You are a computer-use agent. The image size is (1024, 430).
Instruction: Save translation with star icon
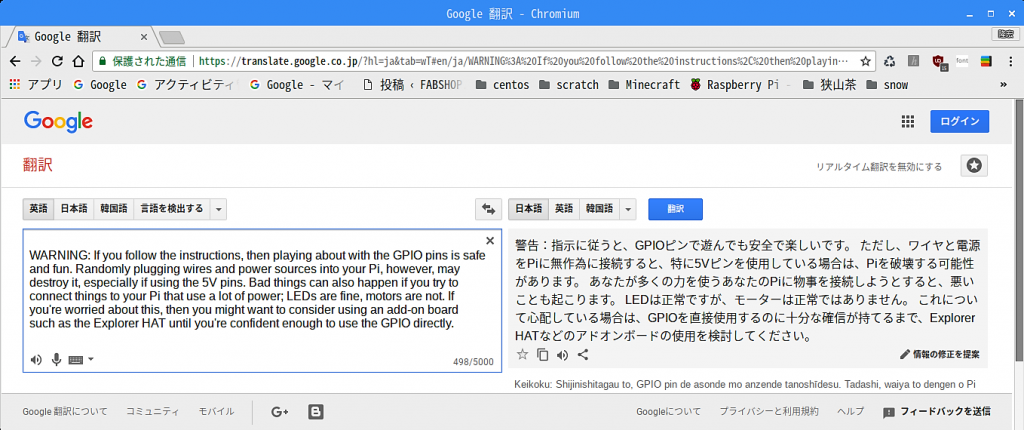(x=522, y=355)
